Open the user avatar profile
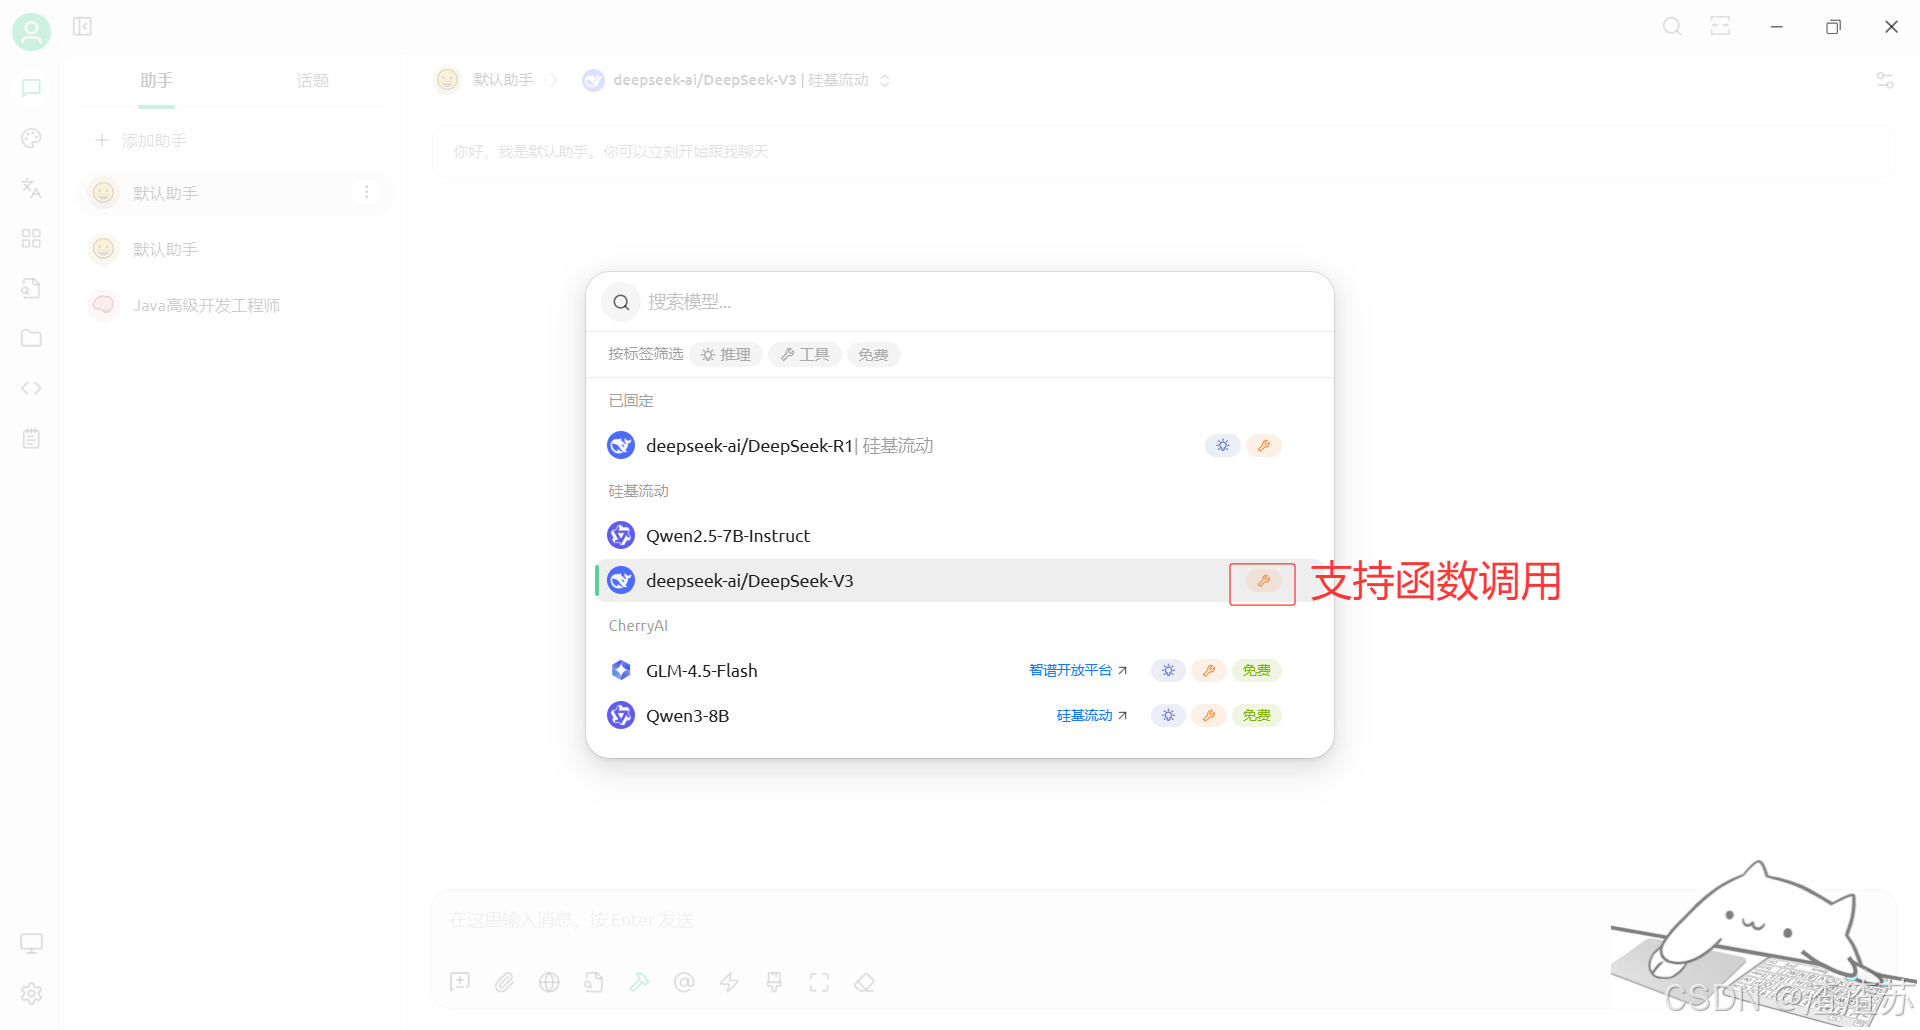1920x1030 pixels. [x=31, y=32]
